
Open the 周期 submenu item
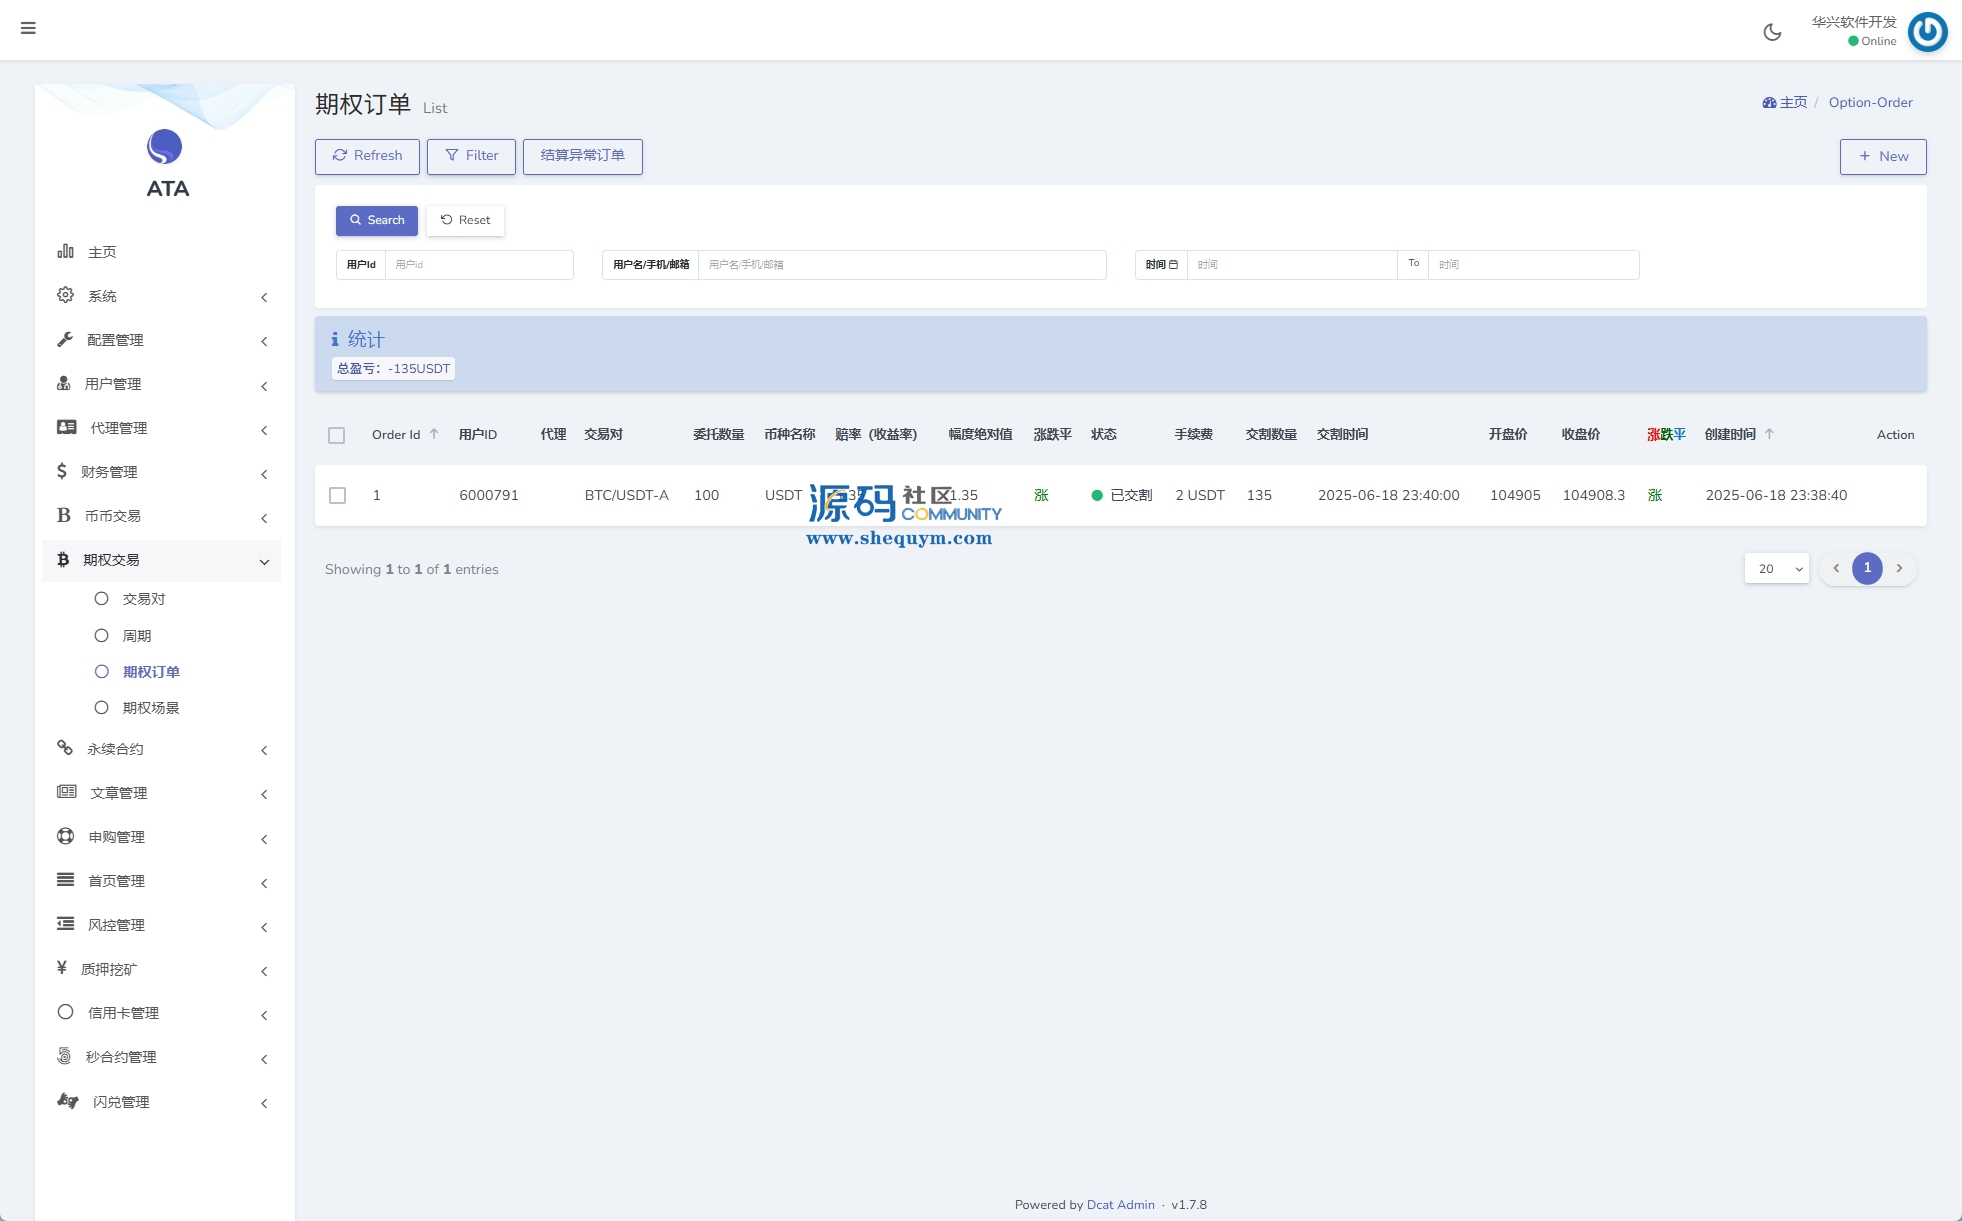coord(136,636)
